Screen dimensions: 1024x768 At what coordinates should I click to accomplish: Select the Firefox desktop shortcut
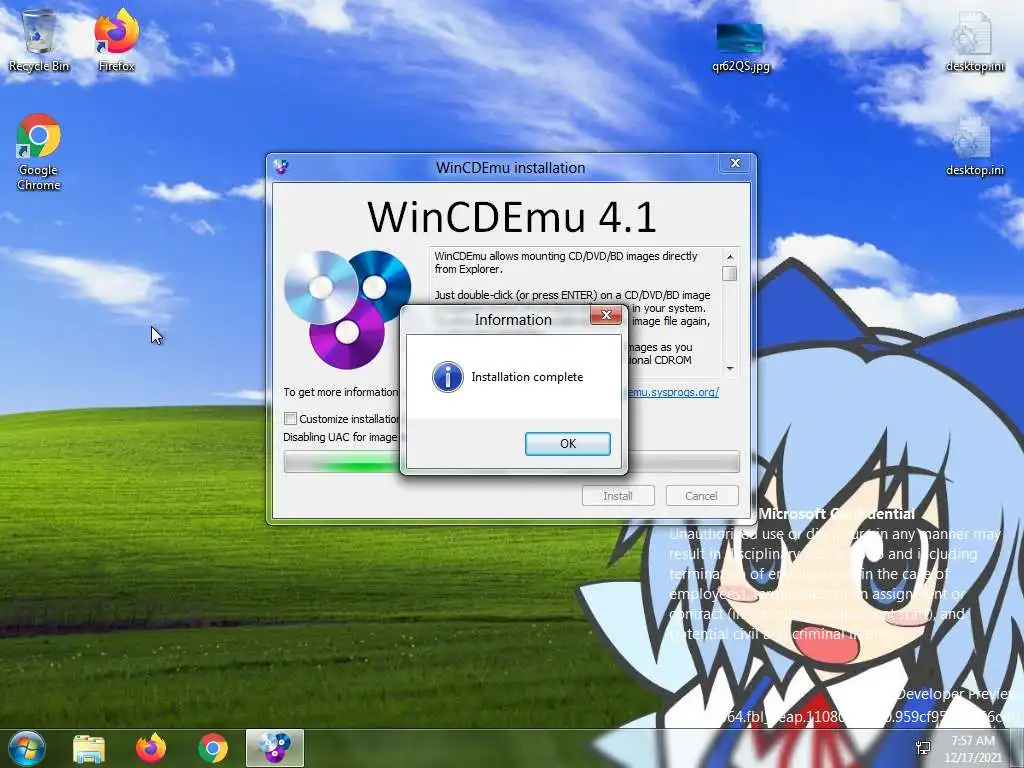click(116, 40)
